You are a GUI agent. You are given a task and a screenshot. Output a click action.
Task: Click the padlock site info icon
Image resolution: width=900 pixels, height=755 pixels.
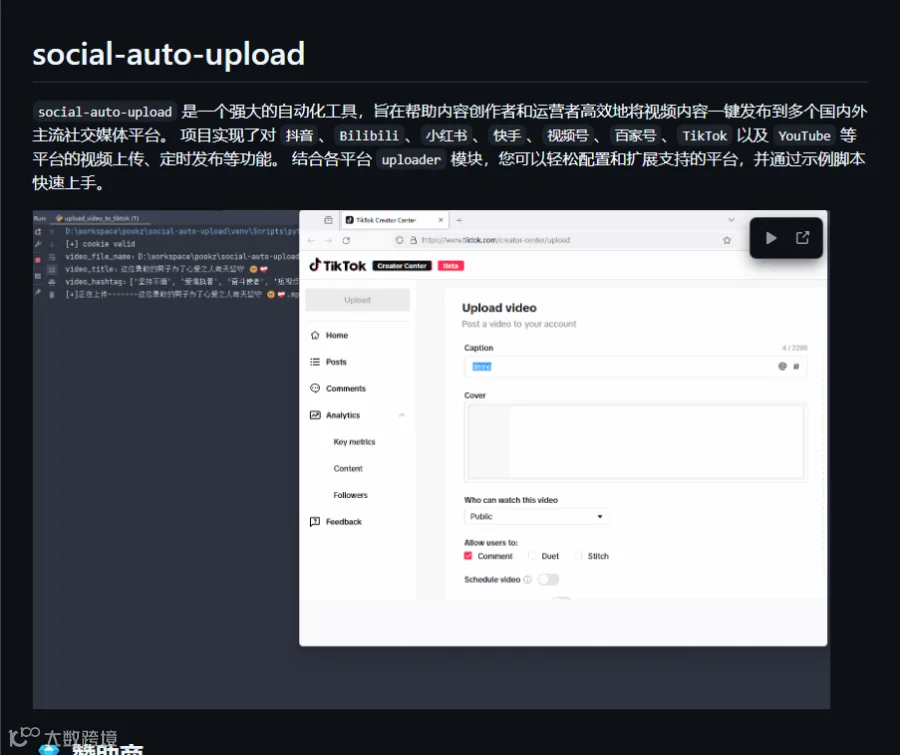tap(413, 240)
